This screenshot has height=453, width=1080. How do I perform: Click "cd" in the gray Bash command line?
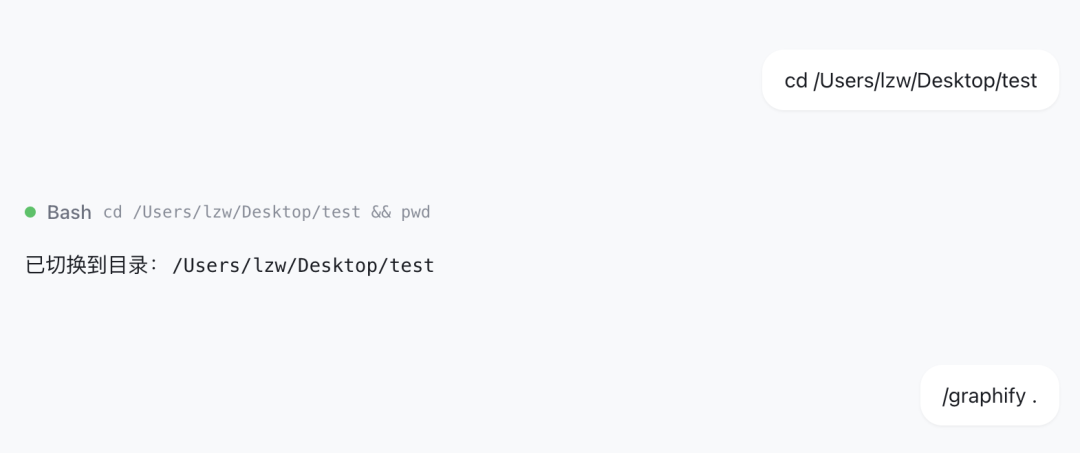(113, 212)
